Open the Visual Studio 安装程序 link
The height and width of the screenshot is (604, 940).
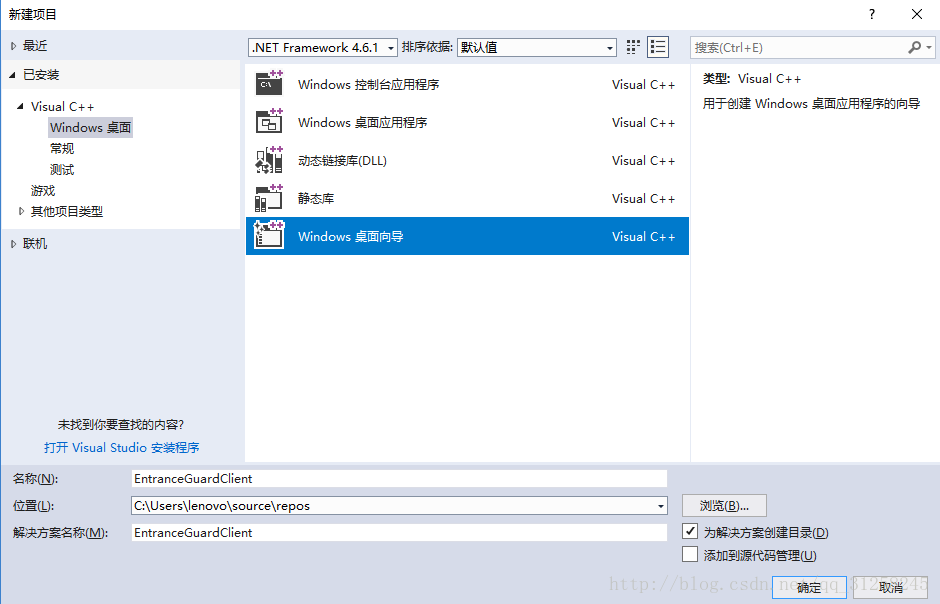pos(123,448)
